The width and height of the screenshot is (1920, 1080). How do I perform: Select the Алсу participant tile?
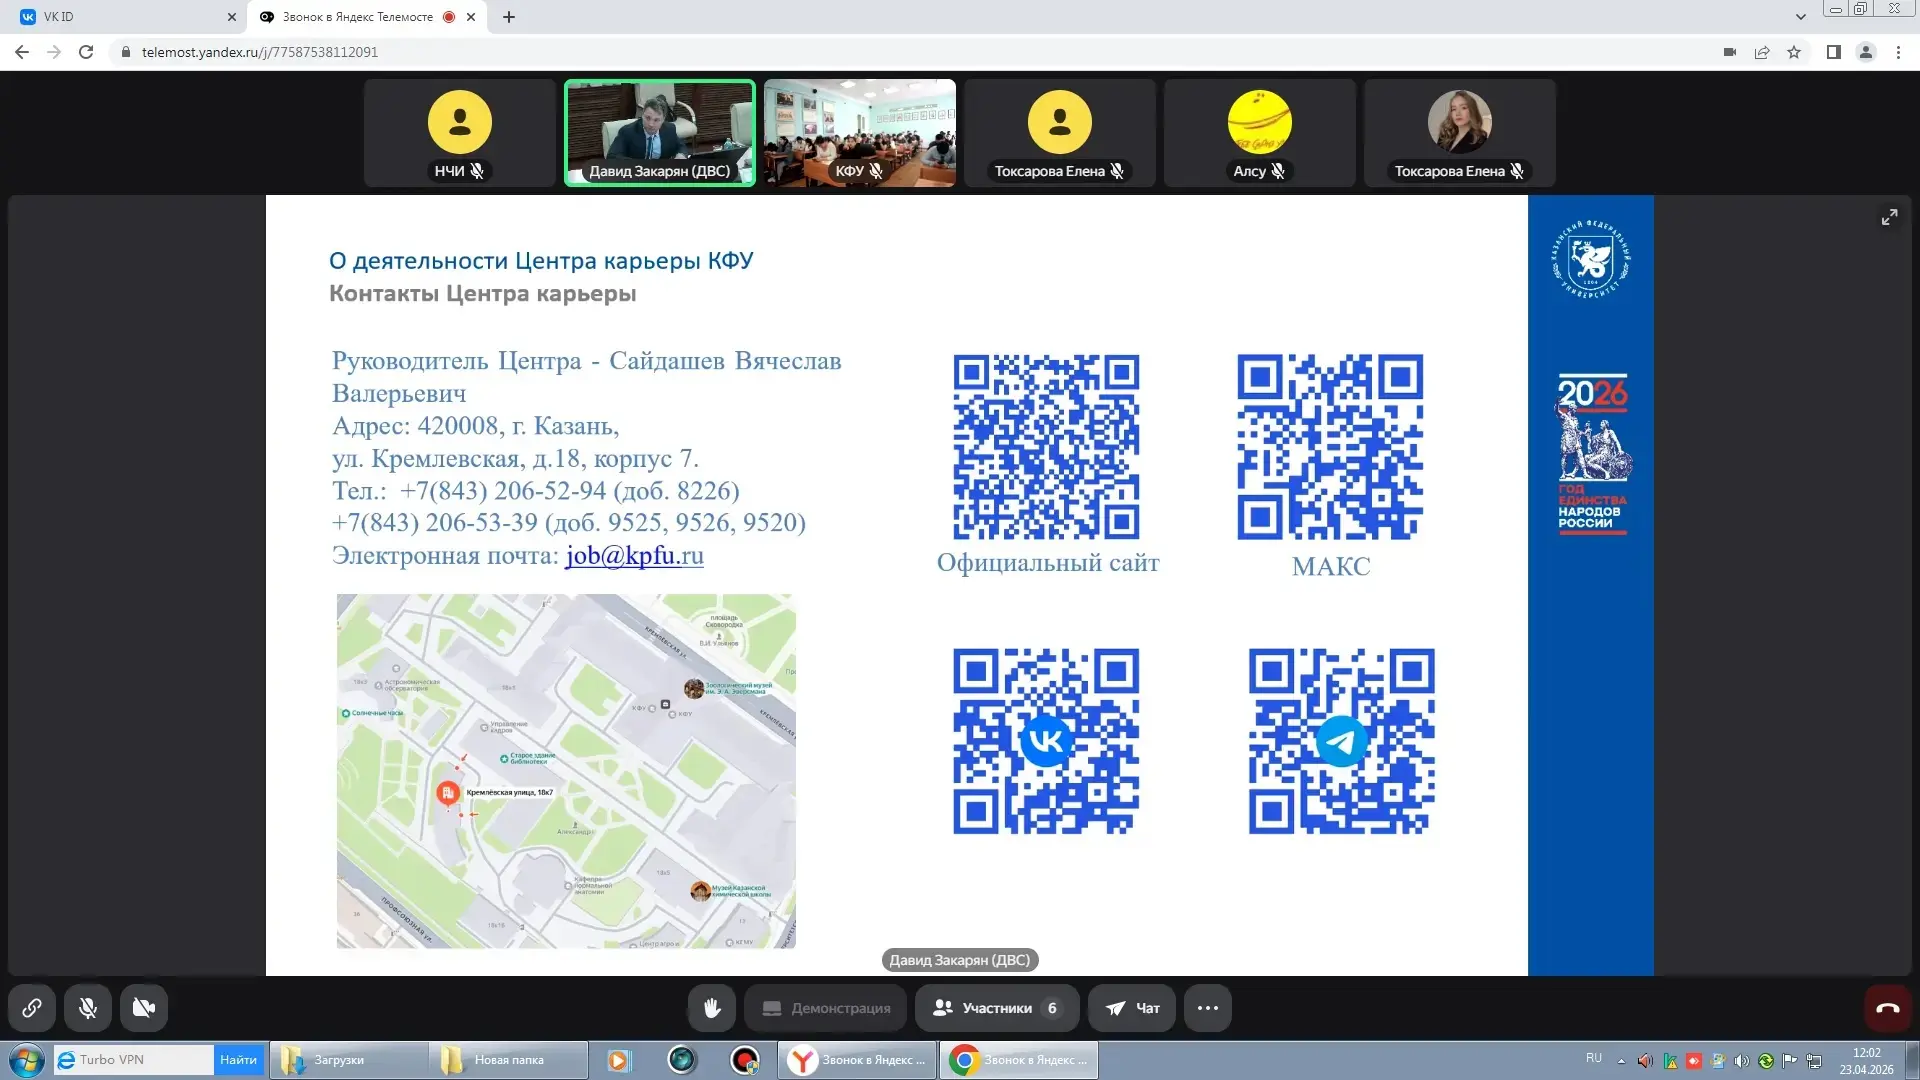click(1260, 133)
